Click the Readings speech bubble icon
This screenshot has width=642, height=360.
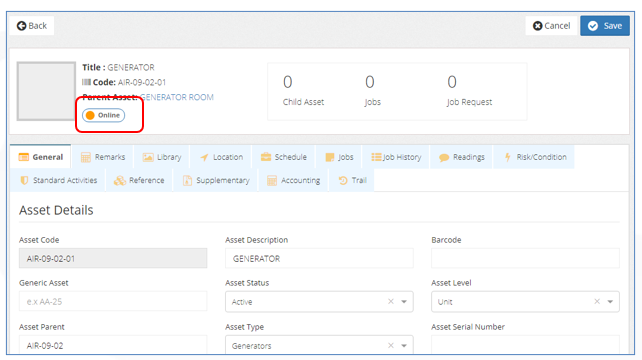[x=444, y=158]
